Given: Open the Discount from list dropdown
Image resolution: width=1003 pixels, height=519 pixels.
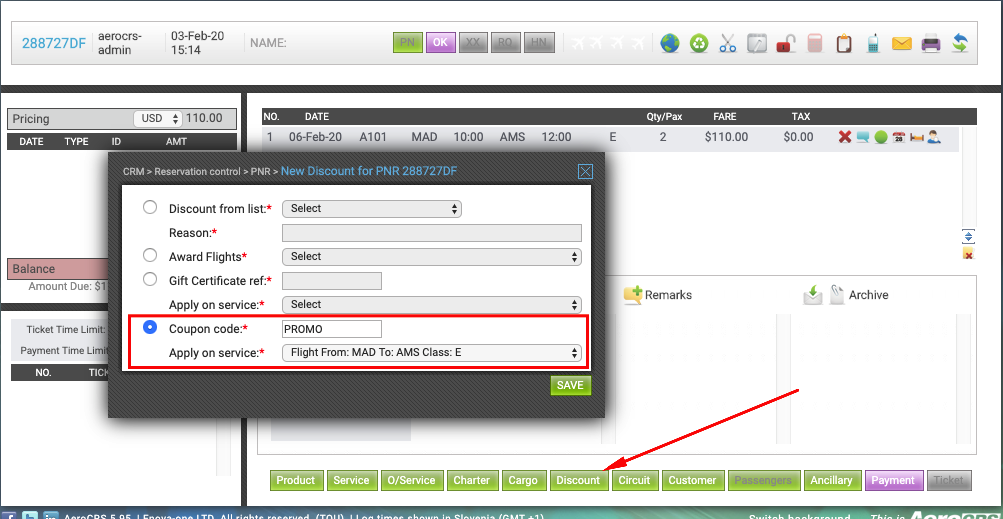Looking at the screenshot, I should coord(372,209).
